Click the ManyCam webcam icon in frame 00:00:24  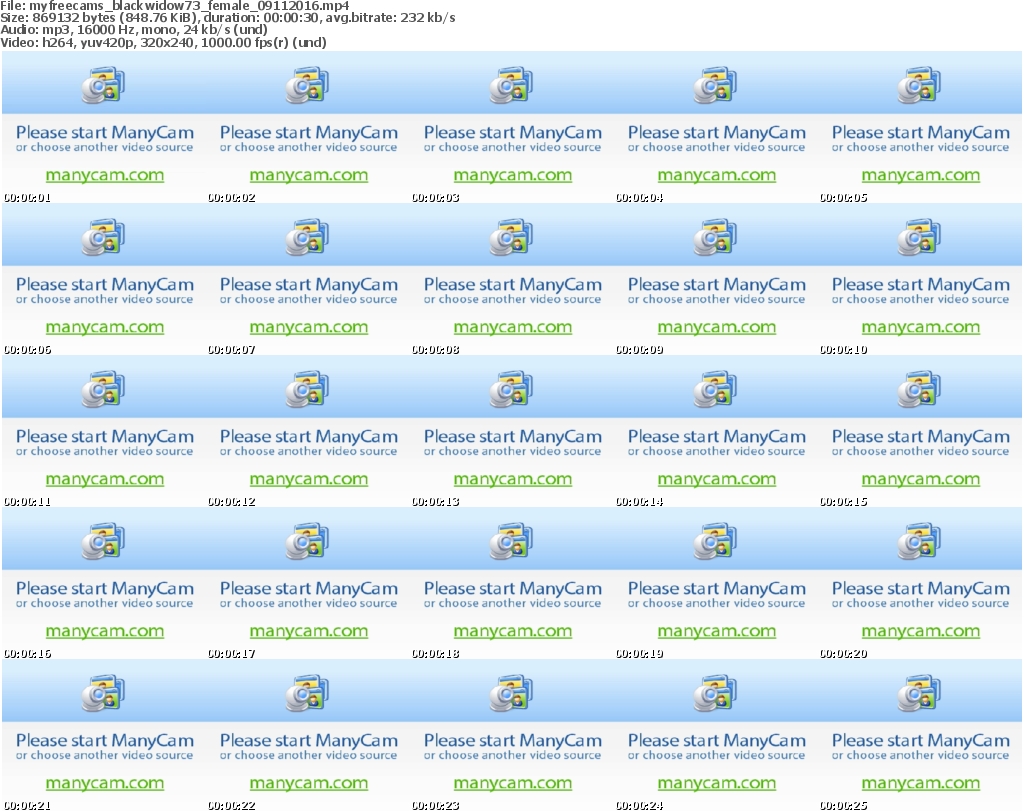[715, 693]
